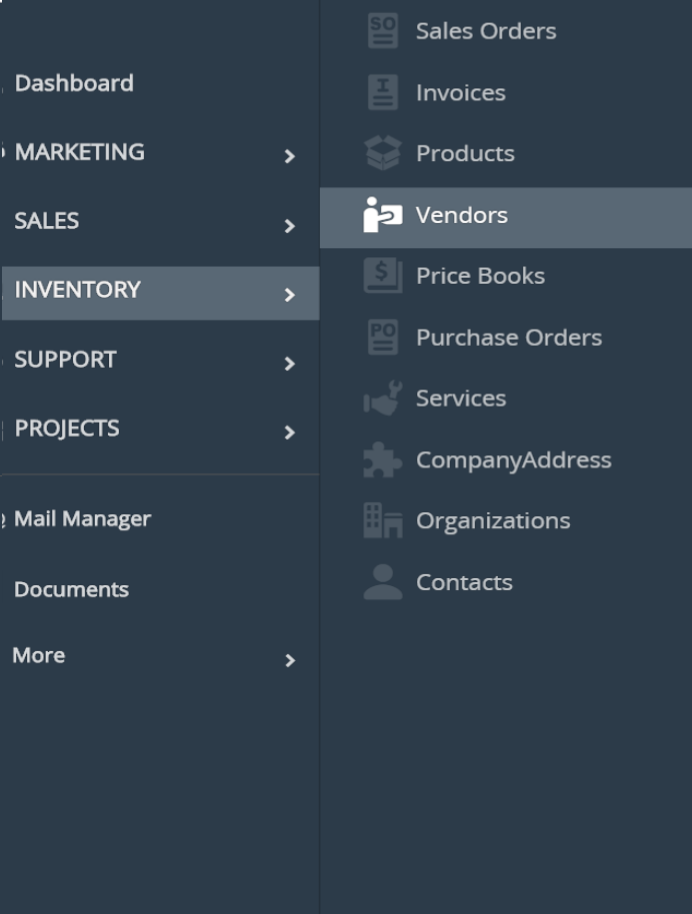Click the Sales Orders document icon
This screenshot has height=914, width=692.
(x=382, y=31)
